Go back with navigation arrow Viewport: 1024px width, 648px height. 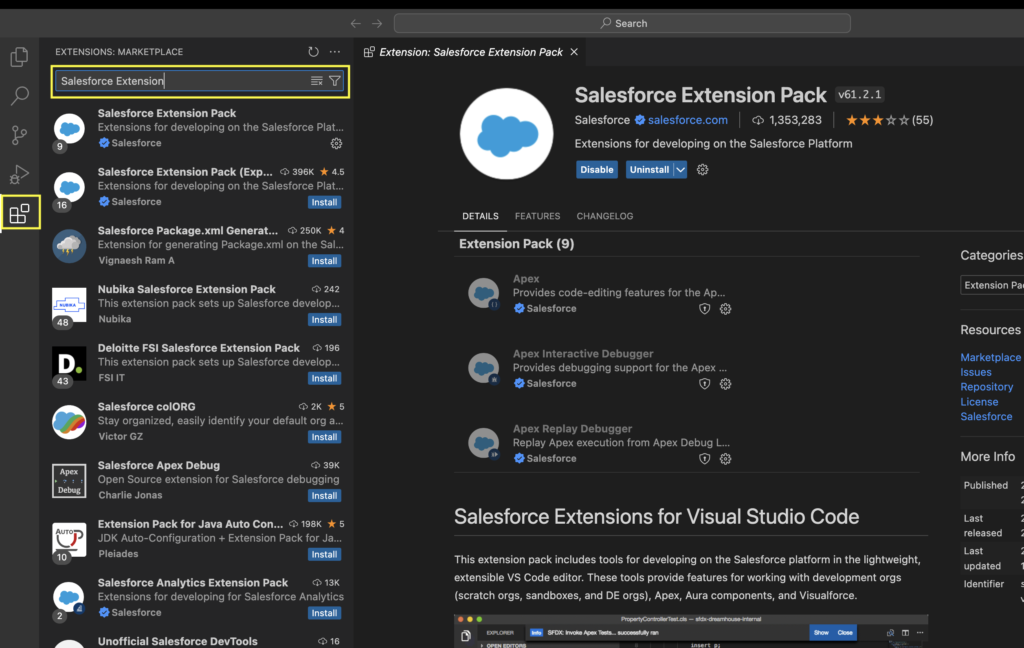tap(355, 24)
